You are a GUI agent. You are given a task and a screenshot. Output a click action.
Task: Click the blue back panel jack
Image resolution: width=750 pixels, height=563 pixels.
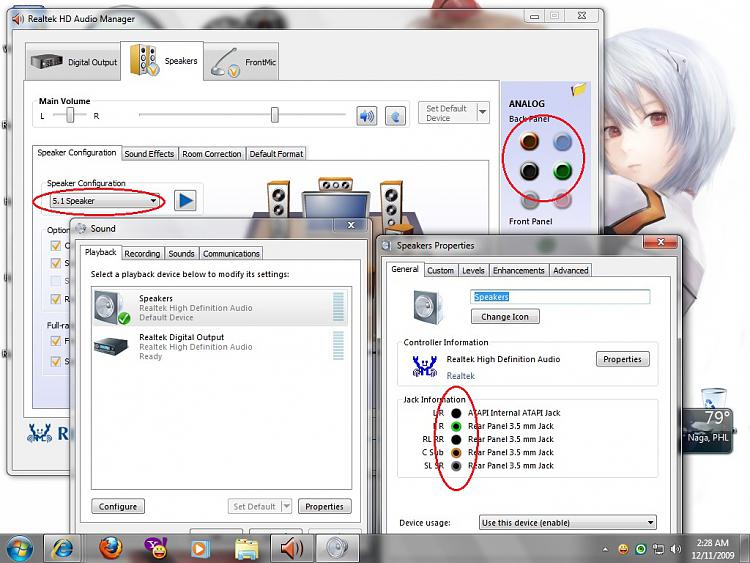[562, 141]
